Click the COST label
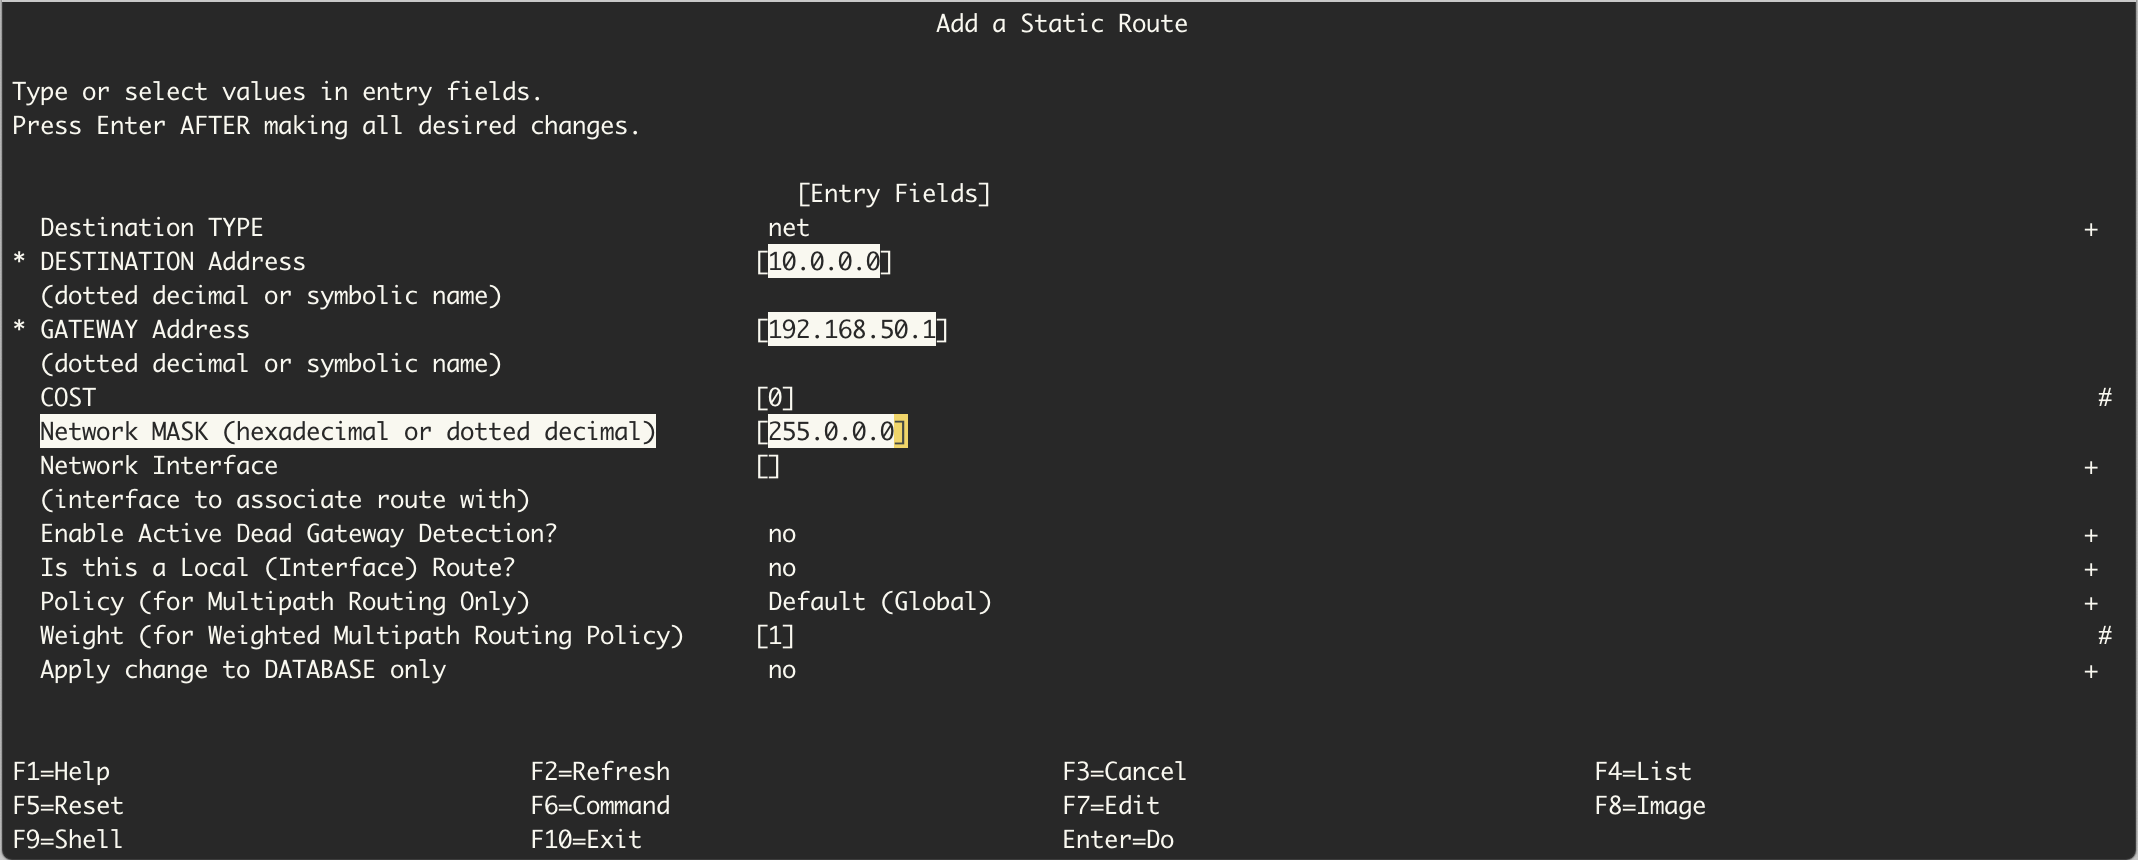Viewport: 2138px width, 860px height. [68, 398]
